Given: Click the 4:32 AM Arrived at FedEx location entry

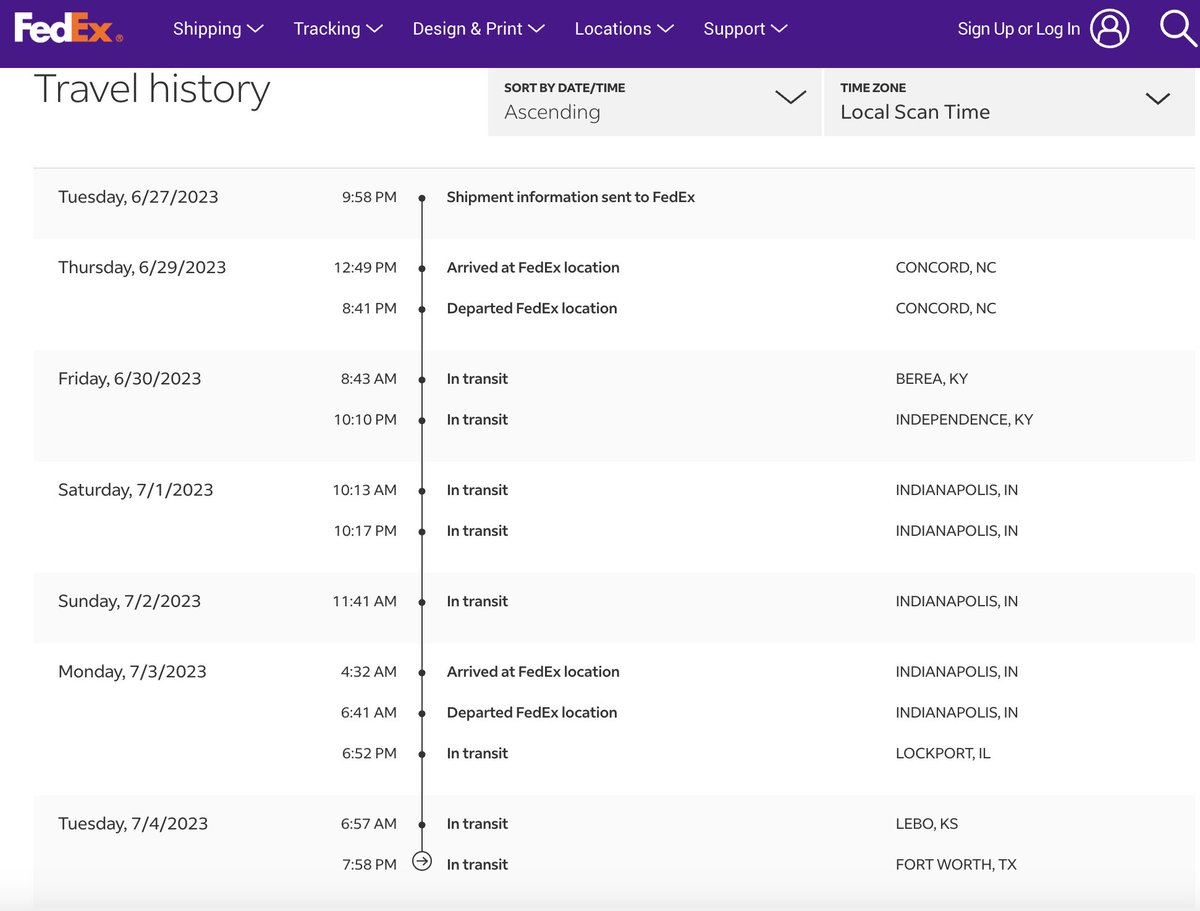Looking at the screenshot, I should [533, 671].
